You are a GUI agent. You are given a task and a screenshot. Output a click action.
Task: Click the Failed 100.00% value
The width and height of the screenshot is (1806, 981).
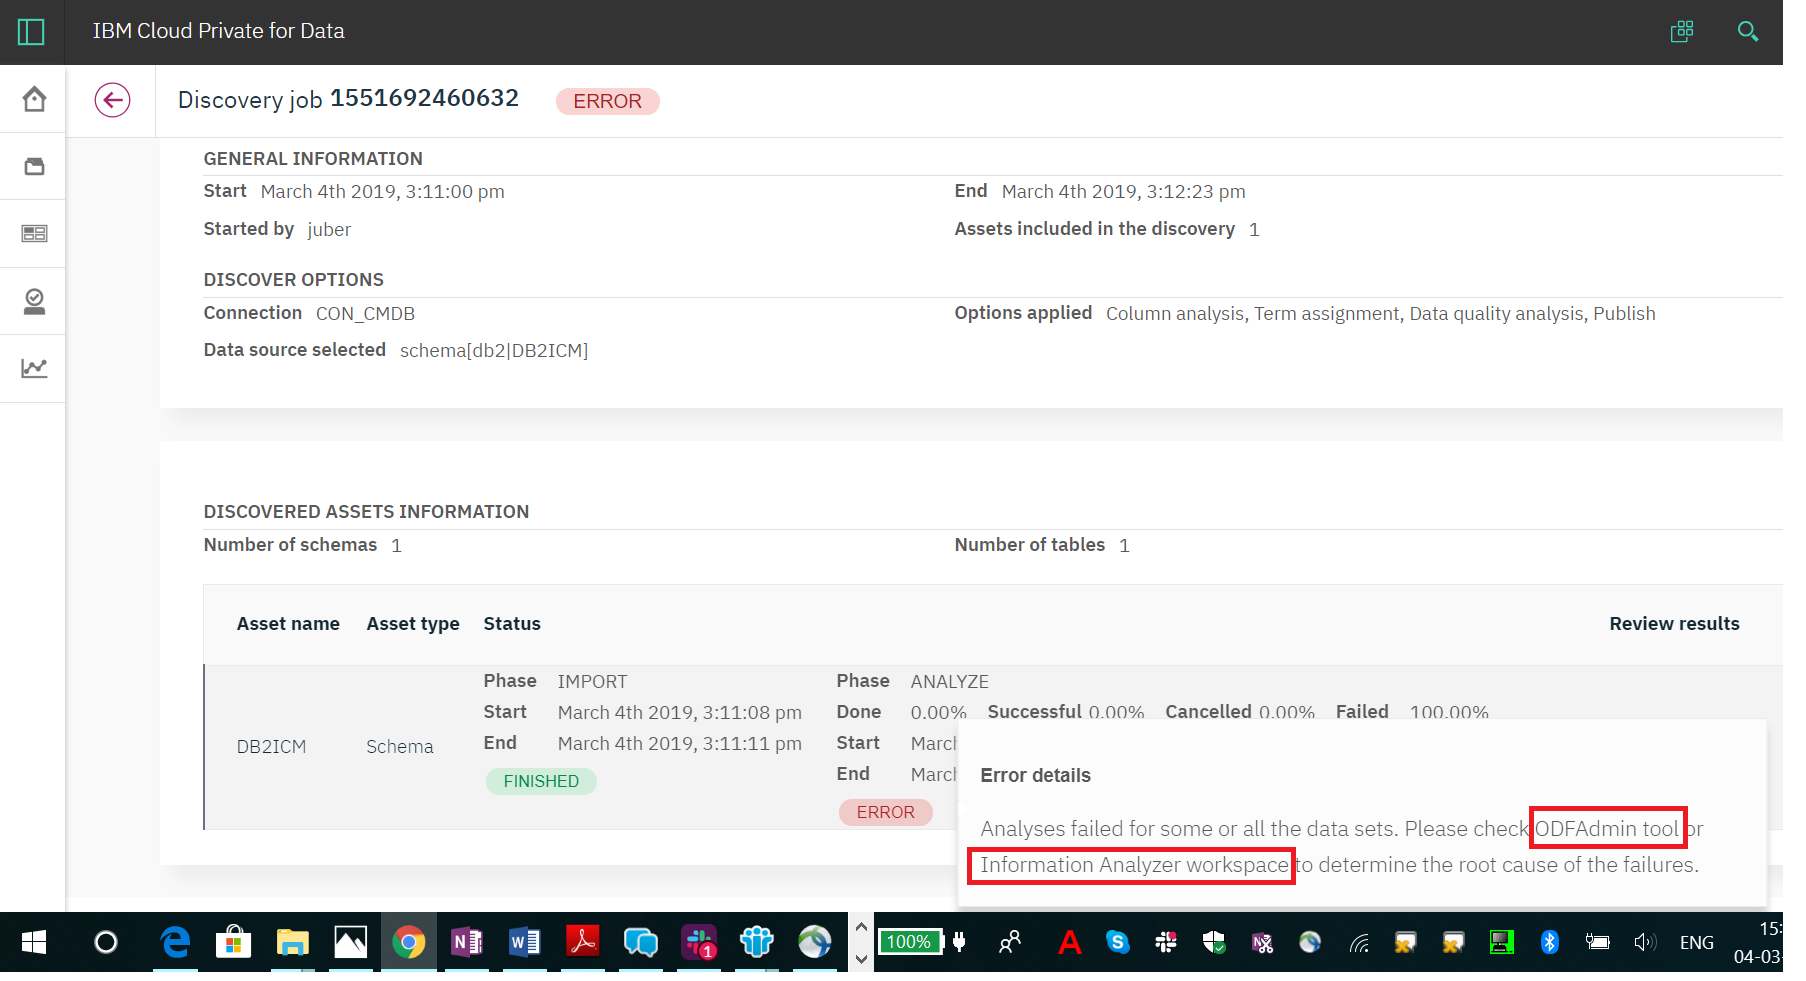(x=1449, y=712)
